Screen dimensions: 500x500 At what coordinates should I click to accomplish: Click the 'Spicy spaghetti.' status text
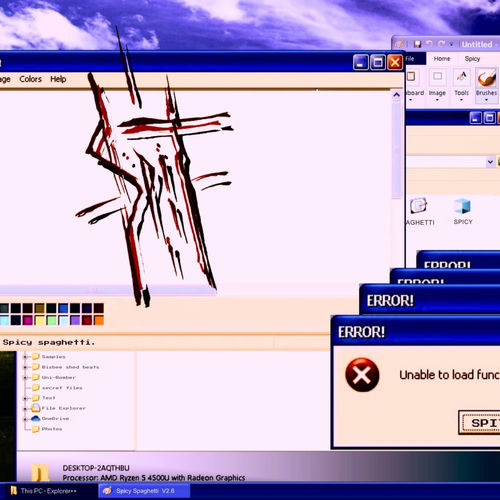tap(49, 342)
